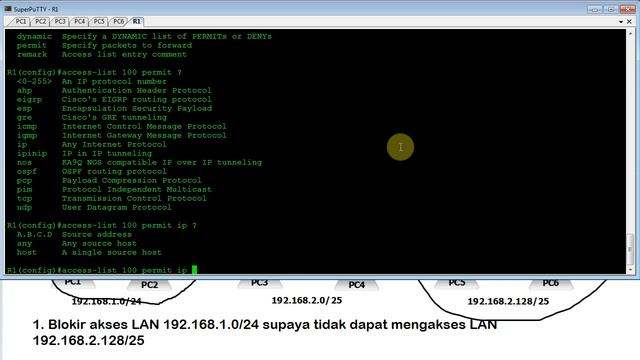Click the 192.168.2.0/25 network label

click(307, 300)
